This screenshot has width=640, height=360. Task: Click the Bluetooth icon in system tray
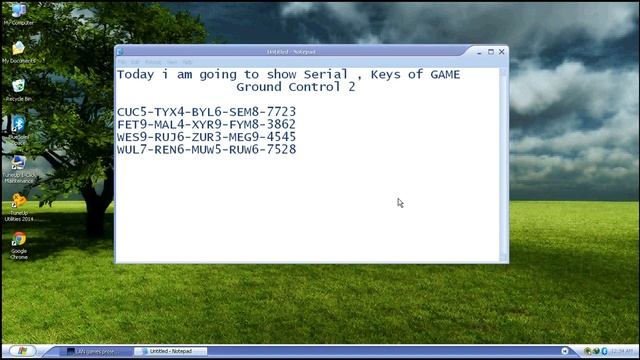point(604,351)
